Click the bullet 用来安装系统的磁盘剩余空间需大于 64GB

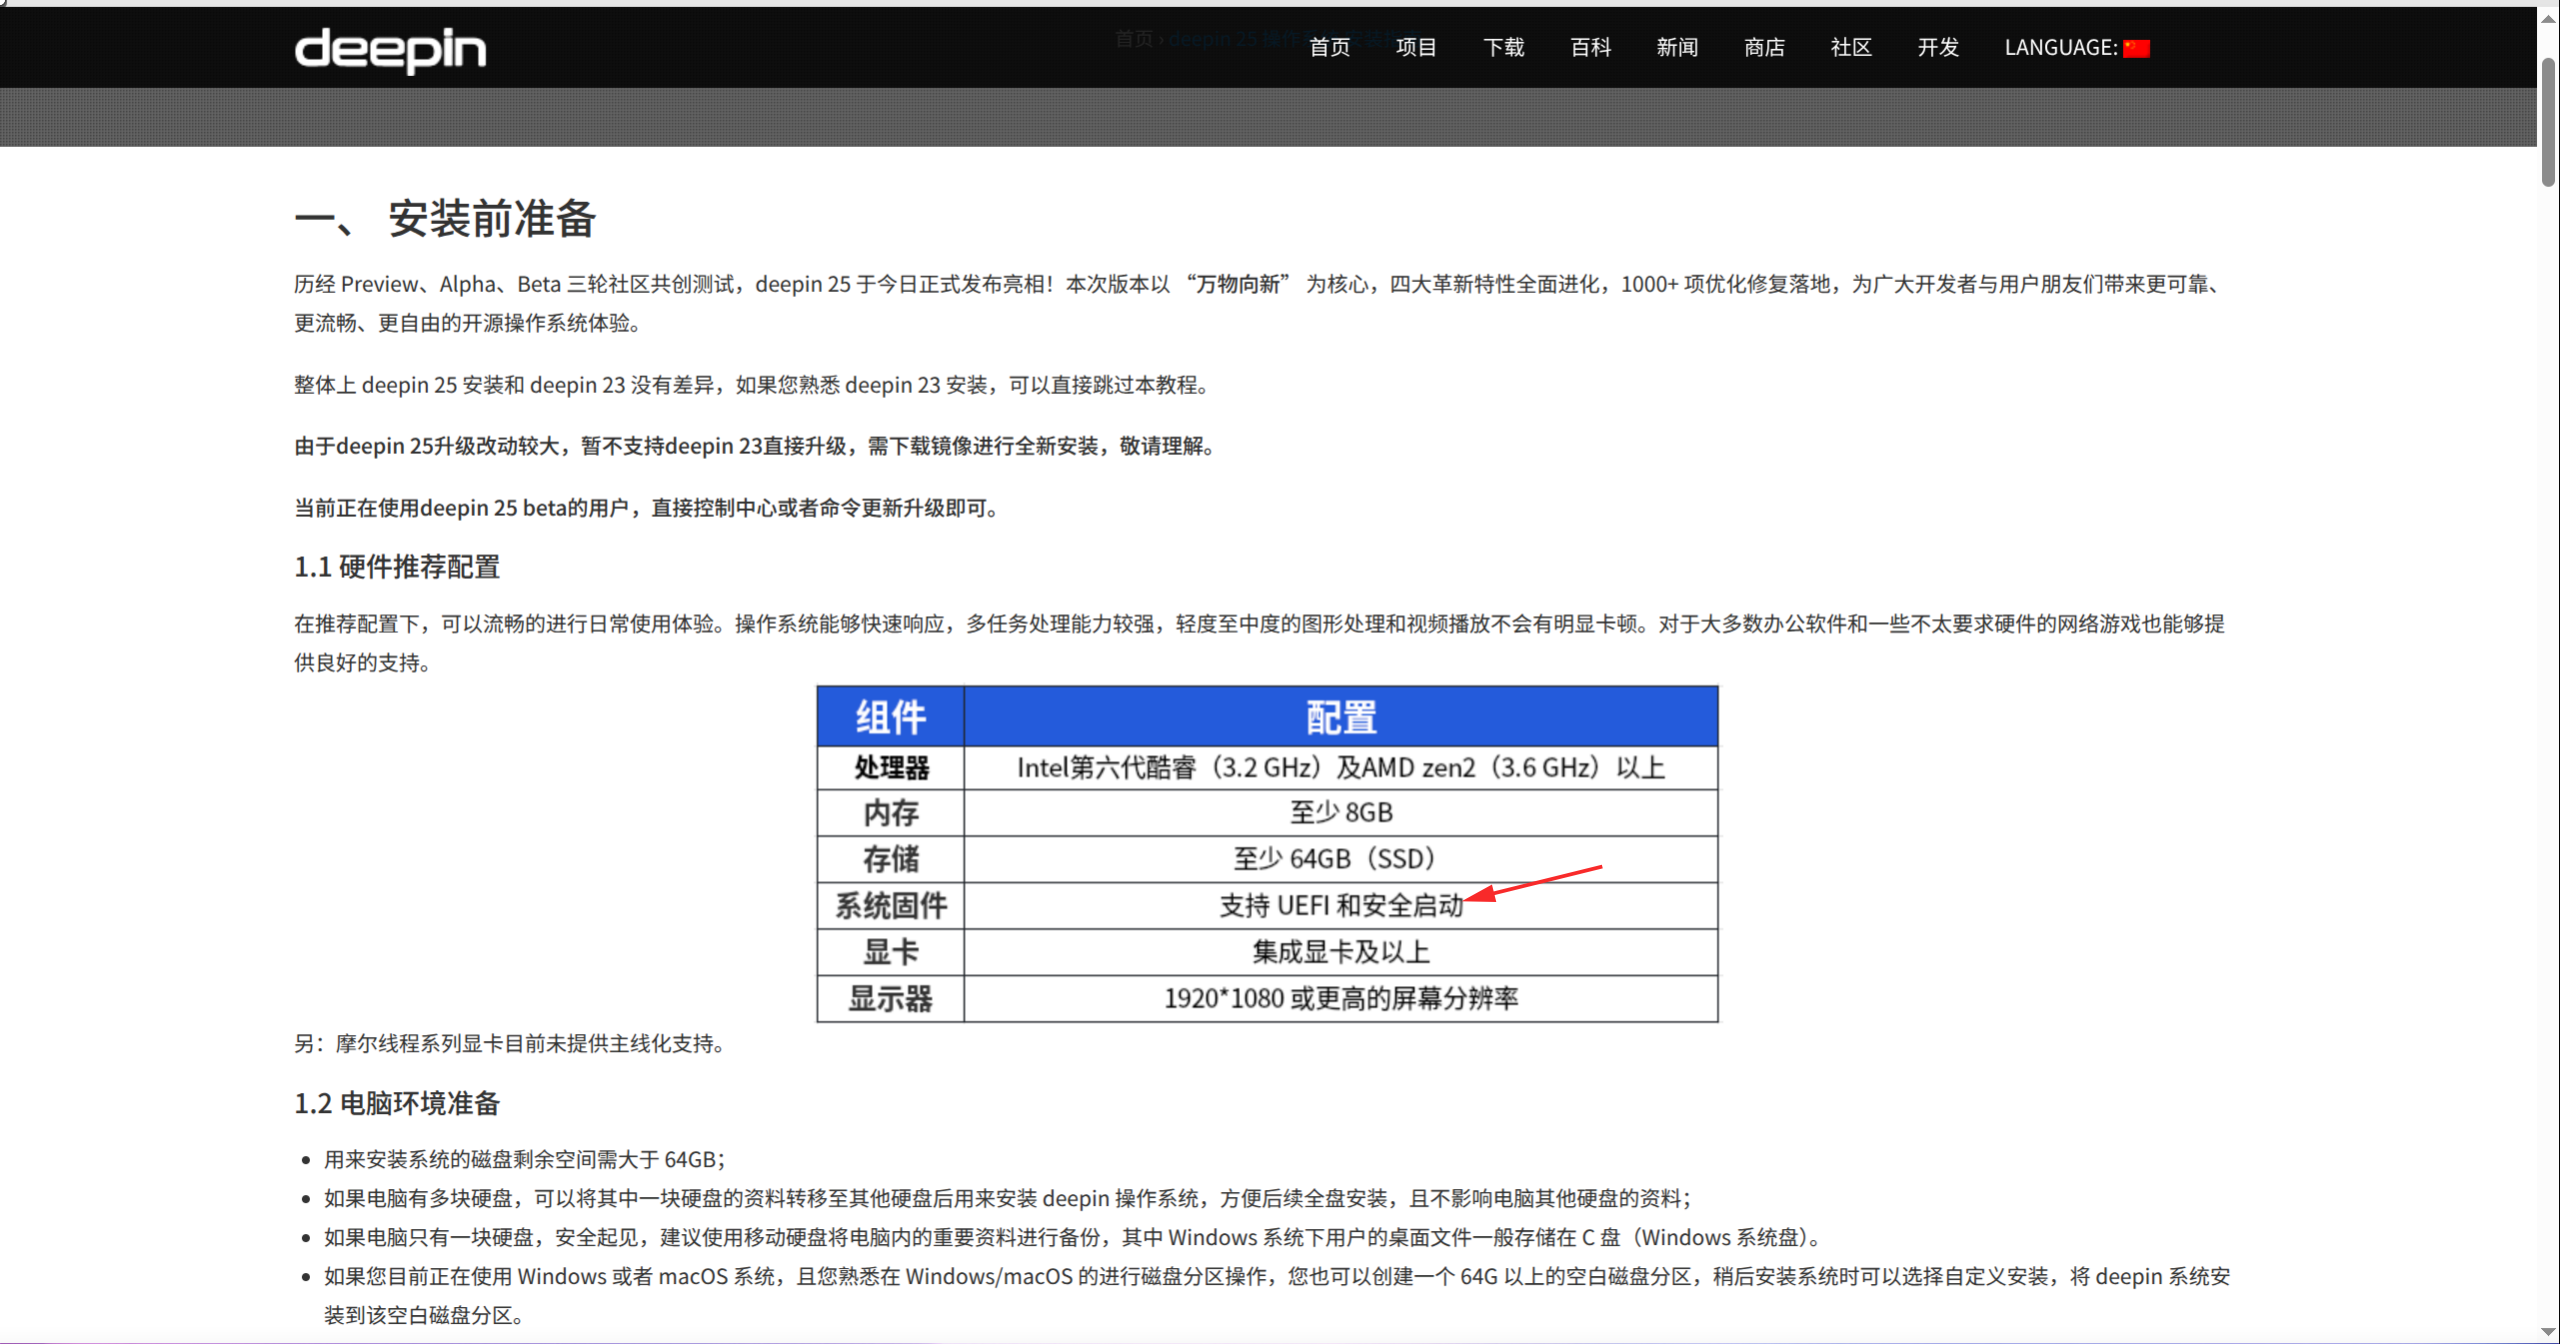pyautogui.click(x=524, y=1159)
